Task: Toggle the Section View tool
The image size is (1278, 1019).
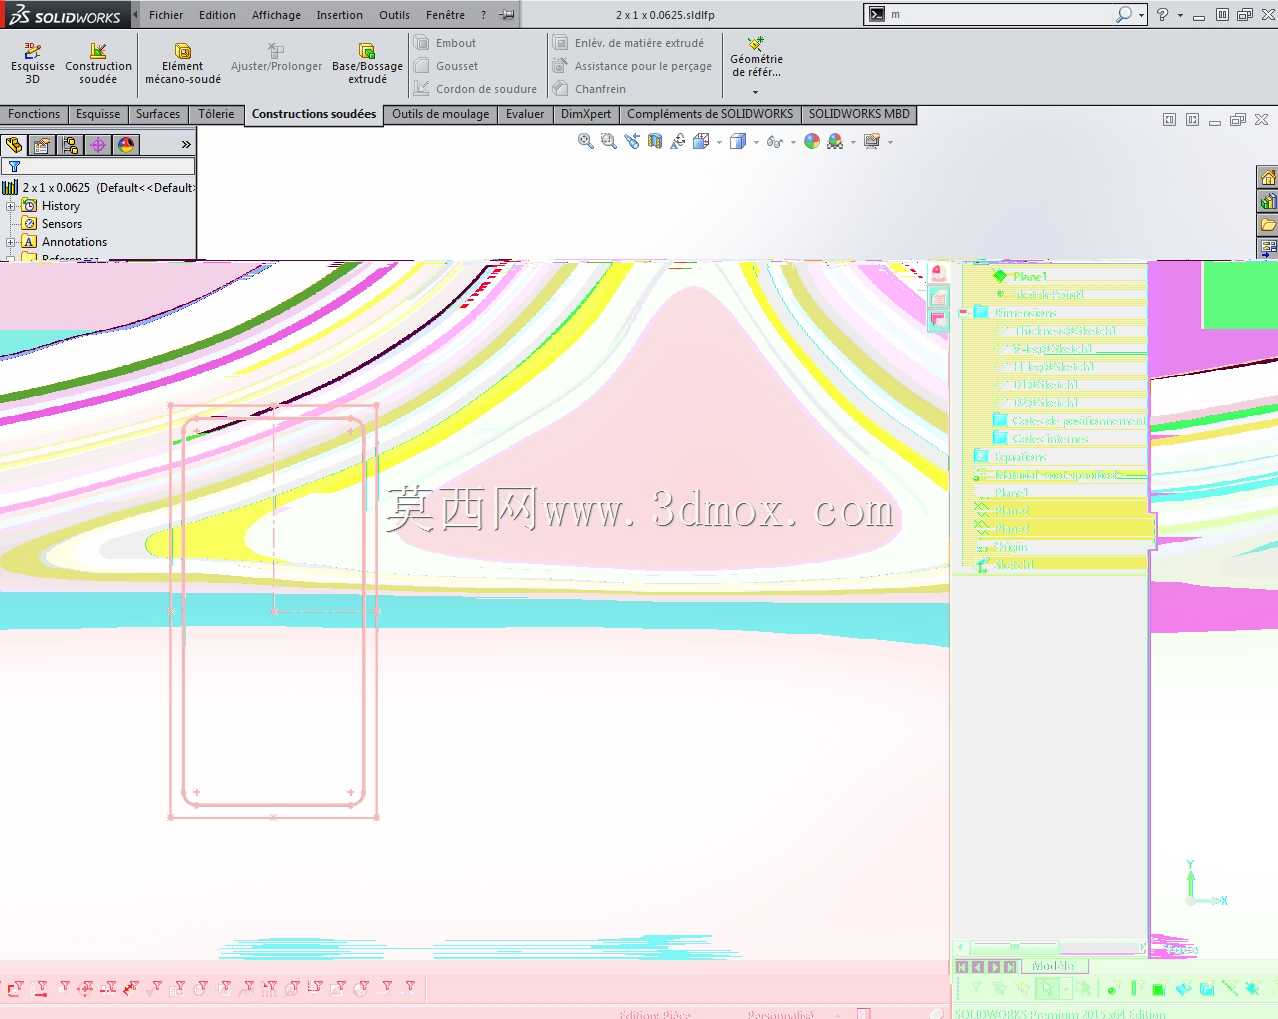Action: tap(655, 142)
